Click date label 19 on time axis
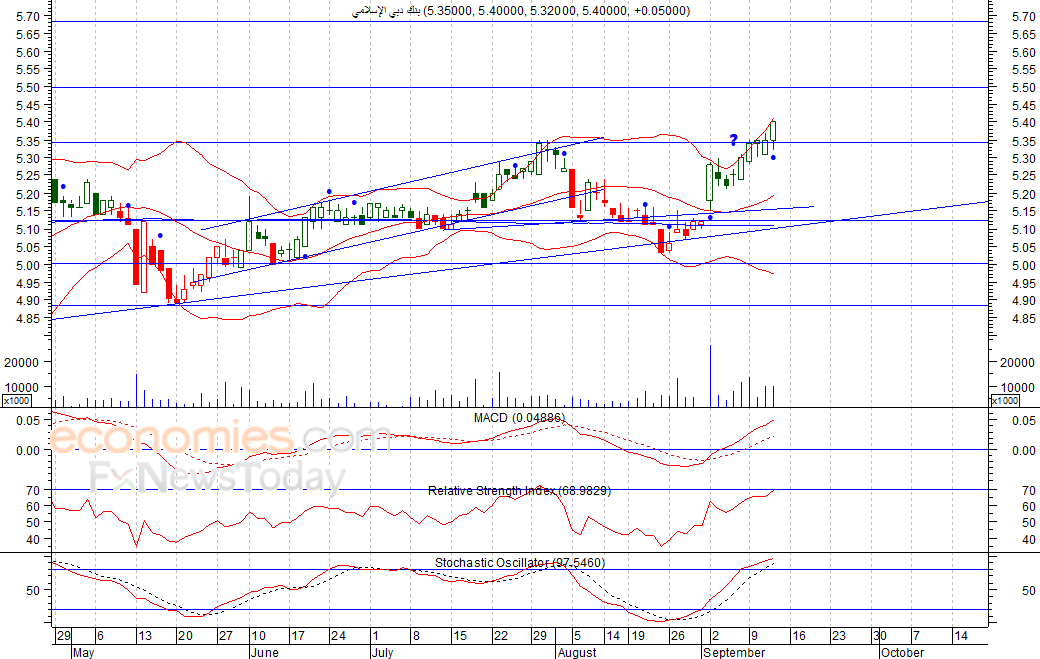This screenshot has height=659, width=1040. click(x=637, y=636)
